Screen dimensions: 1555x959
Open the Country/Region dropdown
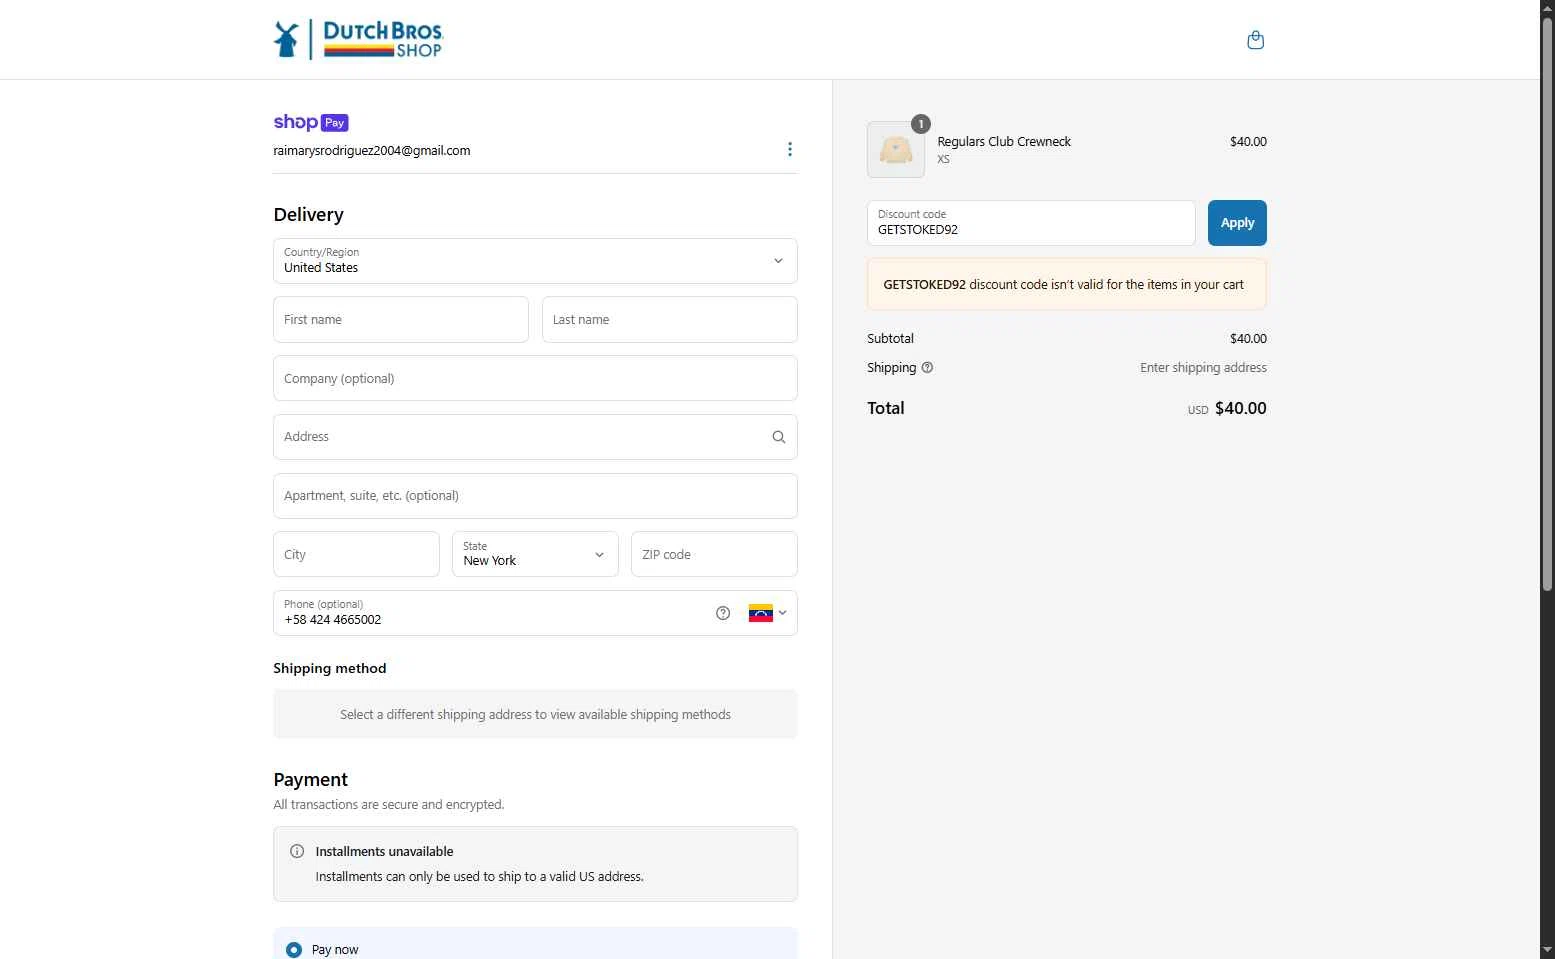point(535,261)
